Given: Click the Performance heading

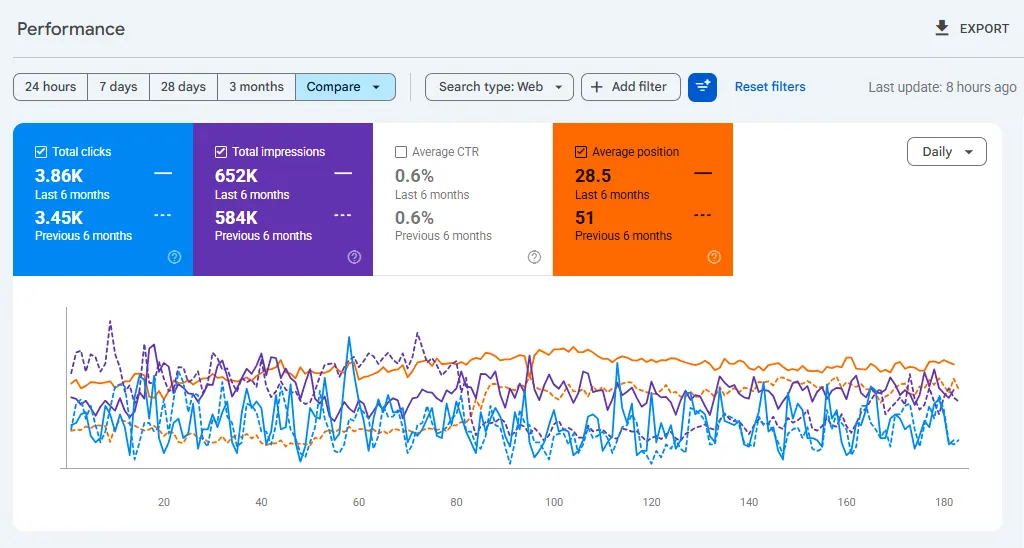Looking at the screenshot, I should coord(71,29).
